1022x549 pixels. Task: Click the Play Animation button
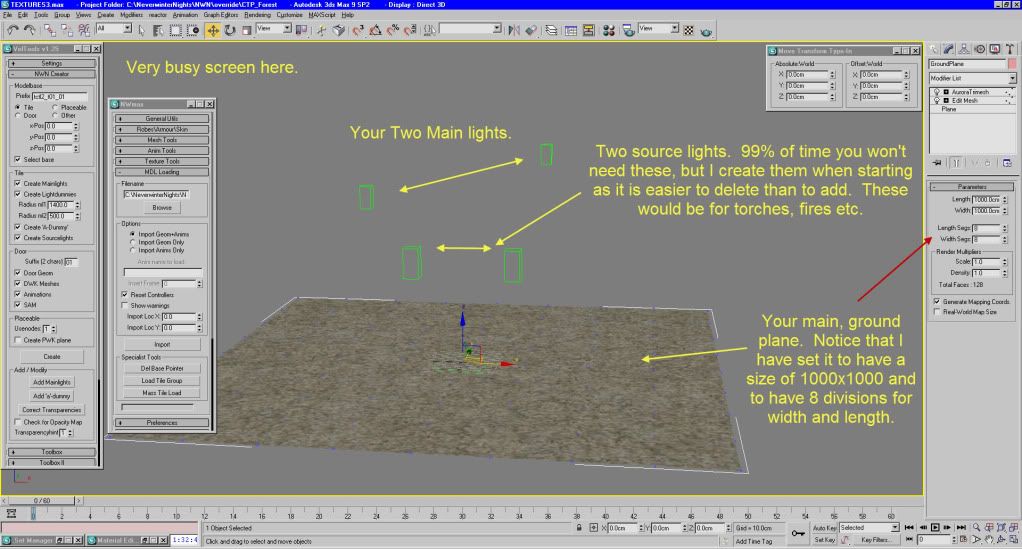tap(935, 527)
